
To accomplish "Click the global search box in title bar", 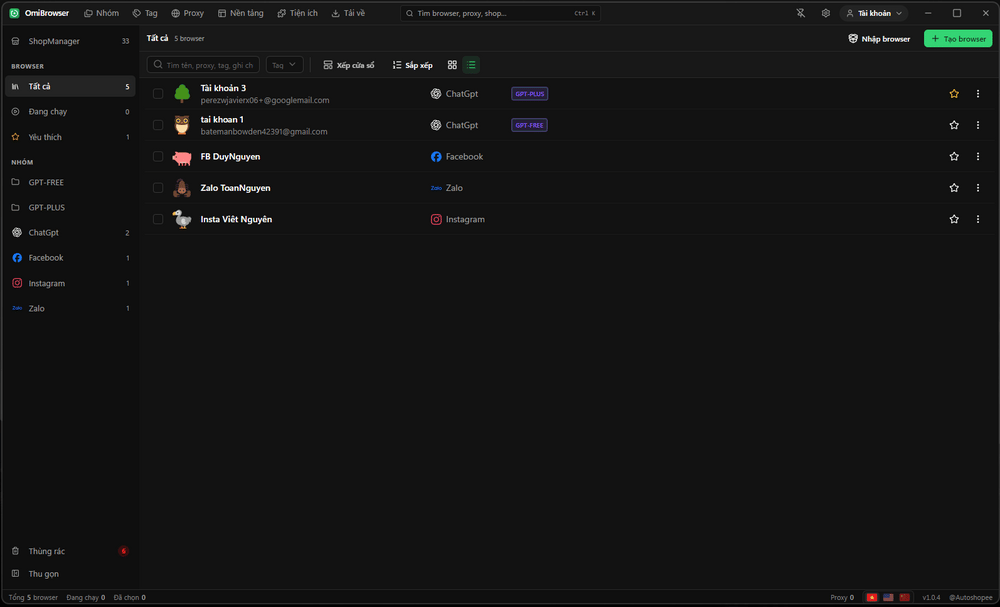I will [500, 13].
